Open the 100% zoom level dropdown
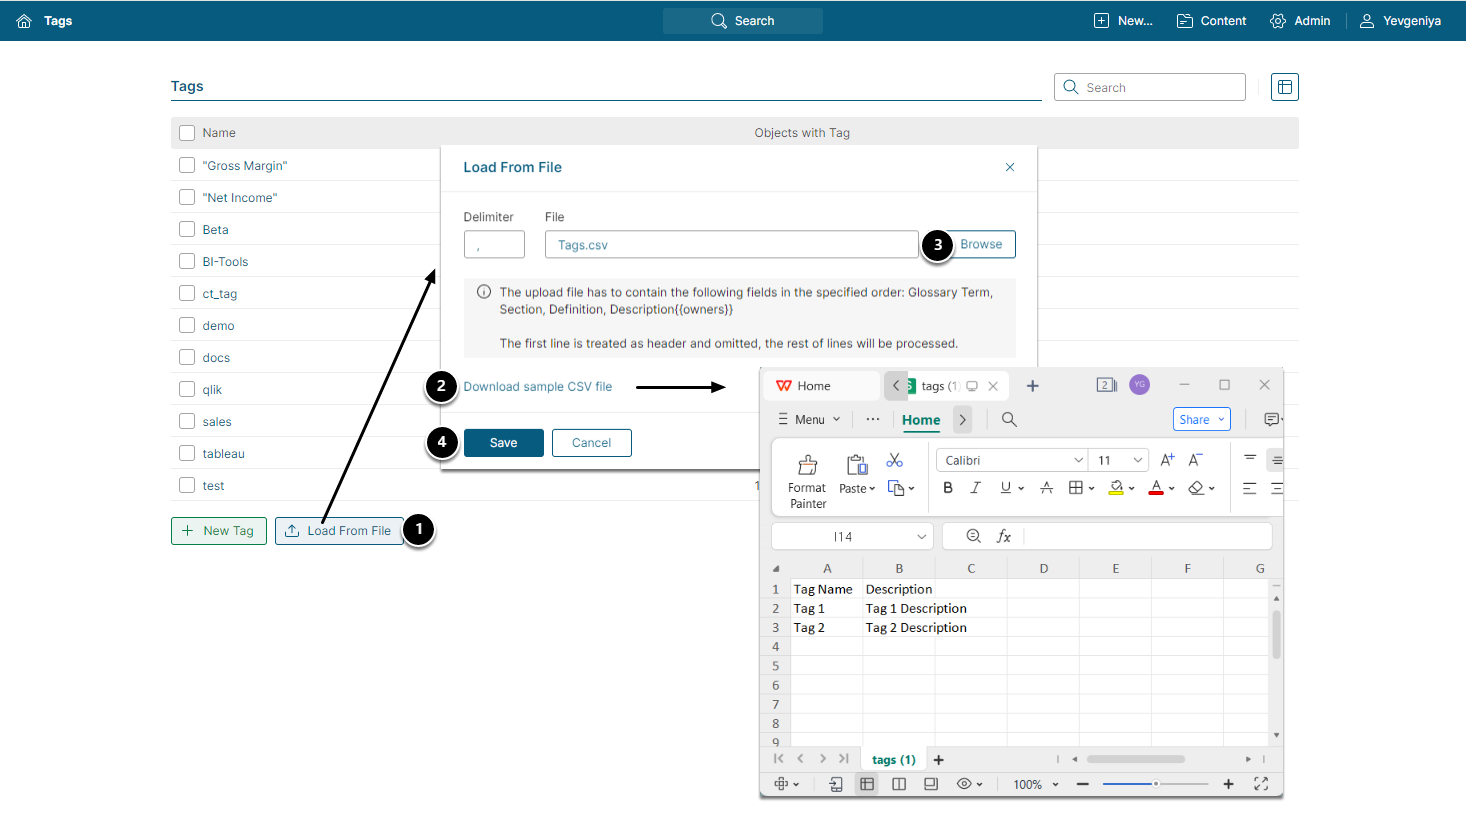 click(1055, 785)
